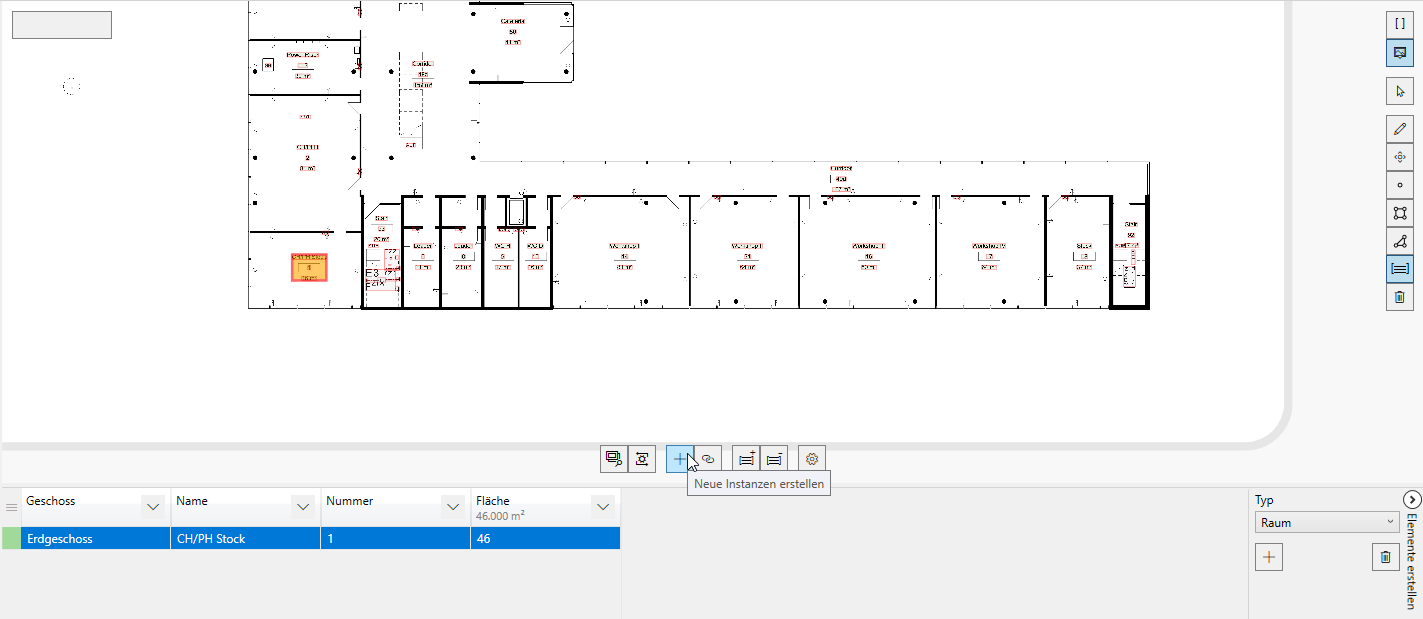Click the chain link icon in center toolbar

click(x=707, y=459)
